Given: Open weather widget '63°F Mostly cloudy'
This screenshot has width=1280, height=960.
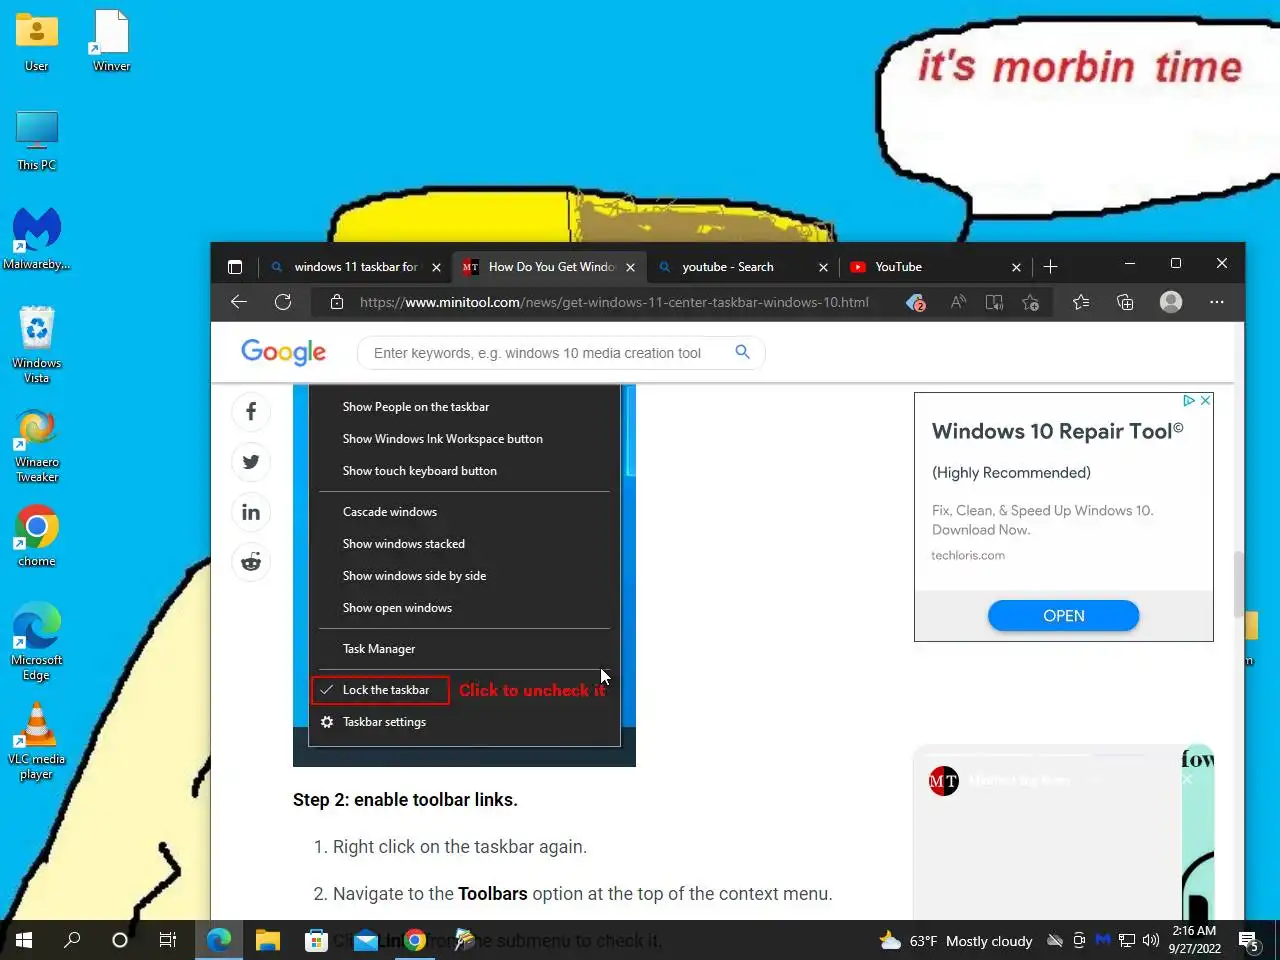Looking at the screenshot, I should tap(956, 940).
